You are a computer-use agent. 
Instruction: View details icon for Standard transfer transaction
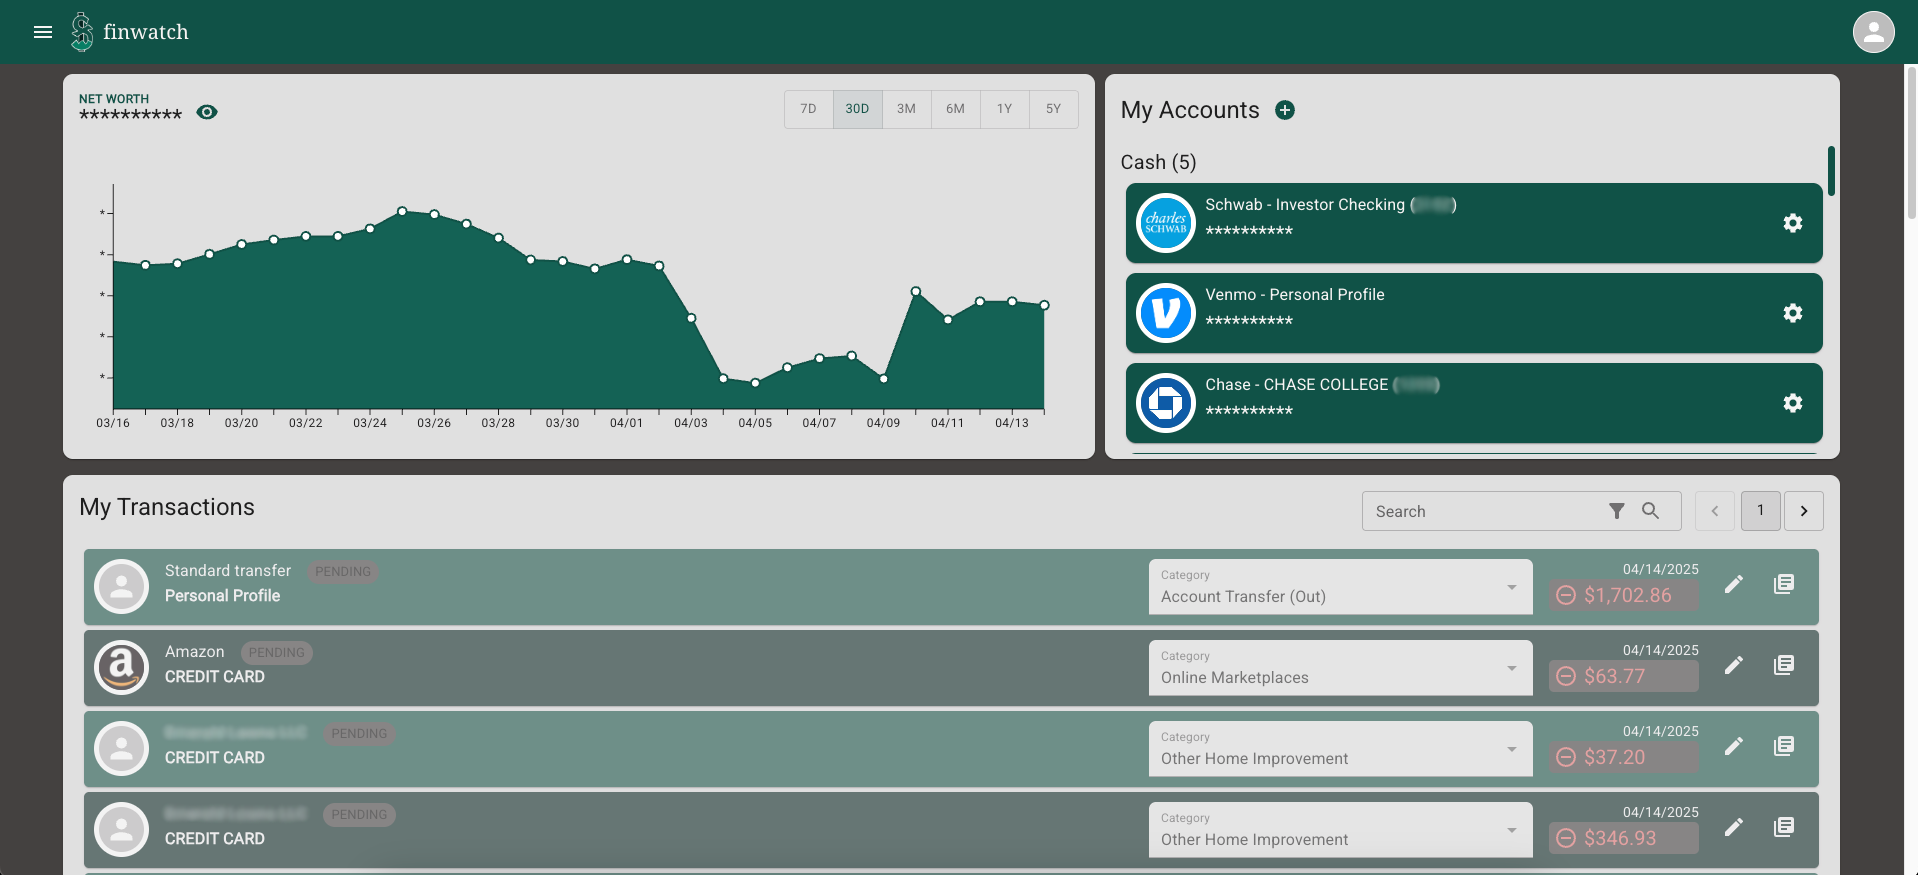point(1783,584)
